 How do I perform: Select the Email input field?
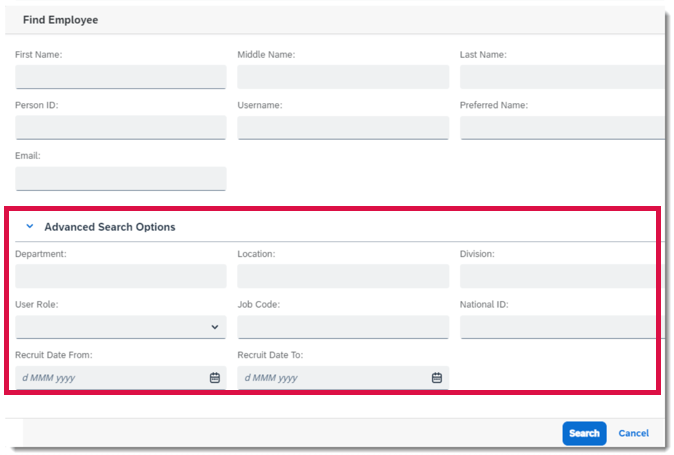(120, 178)
